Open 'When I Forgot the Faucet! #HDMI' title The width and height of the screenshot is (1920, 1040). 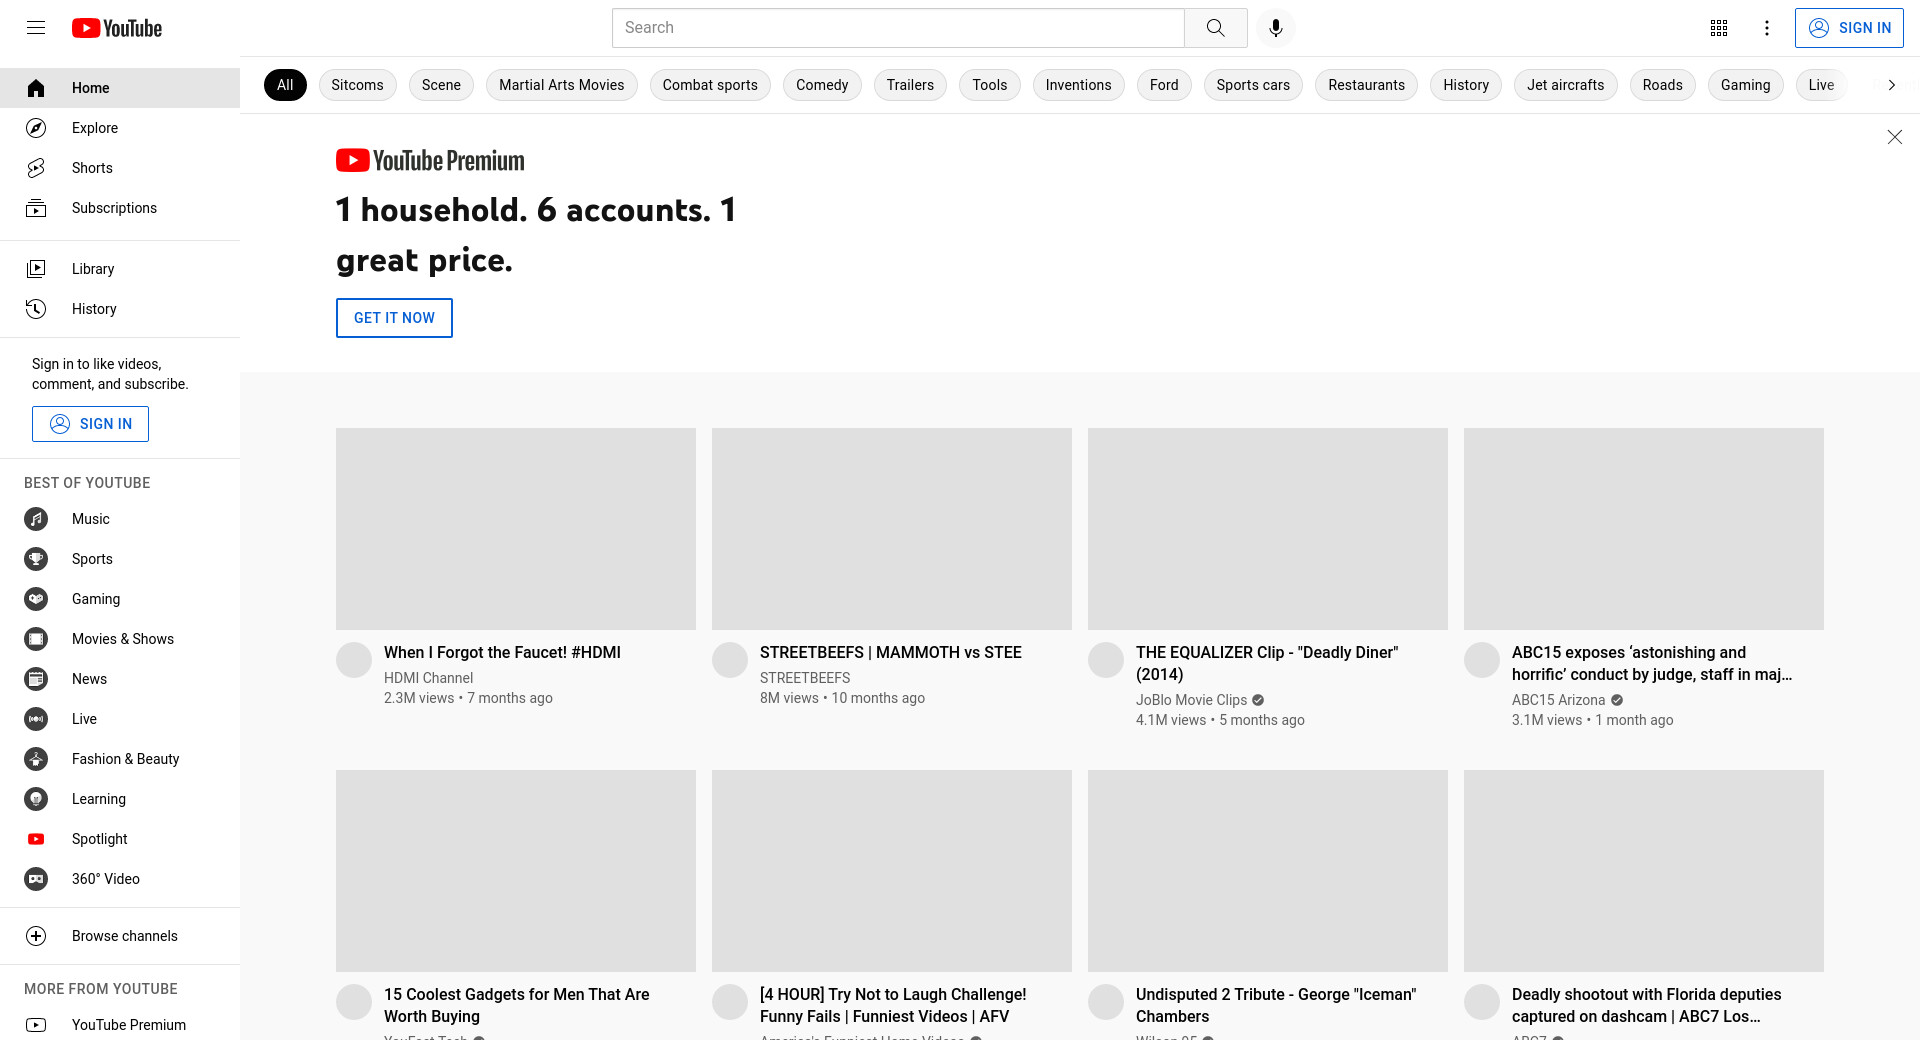click(502, 652)
